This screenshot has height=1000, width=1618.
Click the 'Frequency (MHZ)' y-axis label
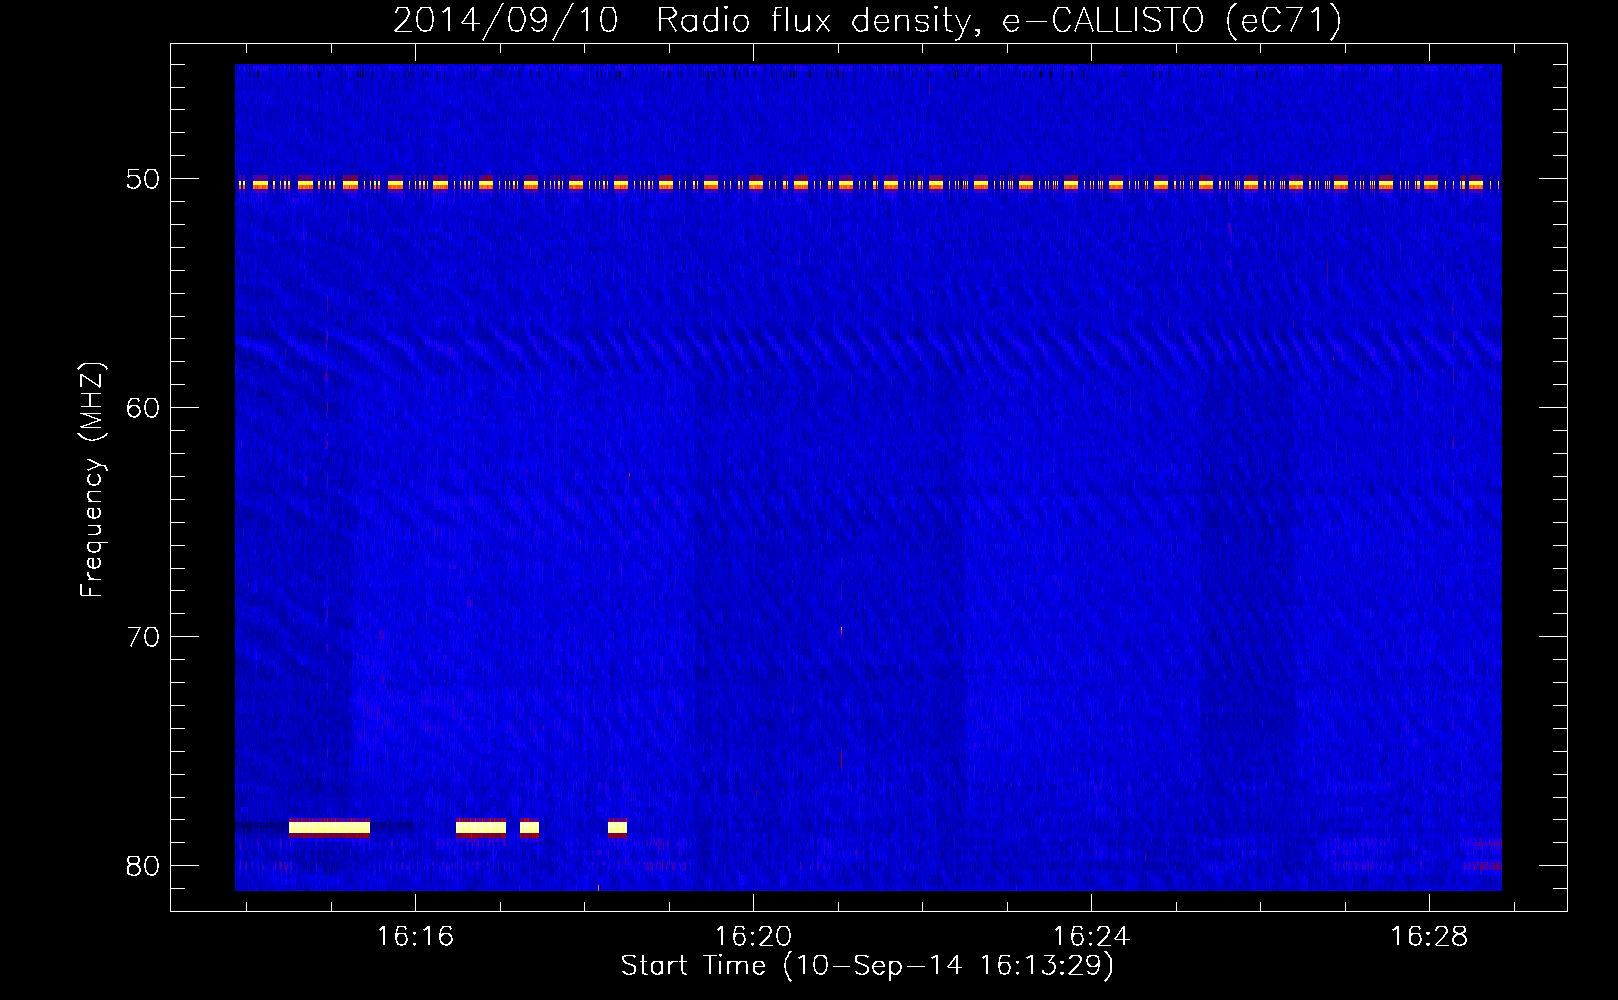[x=92, y=480]
